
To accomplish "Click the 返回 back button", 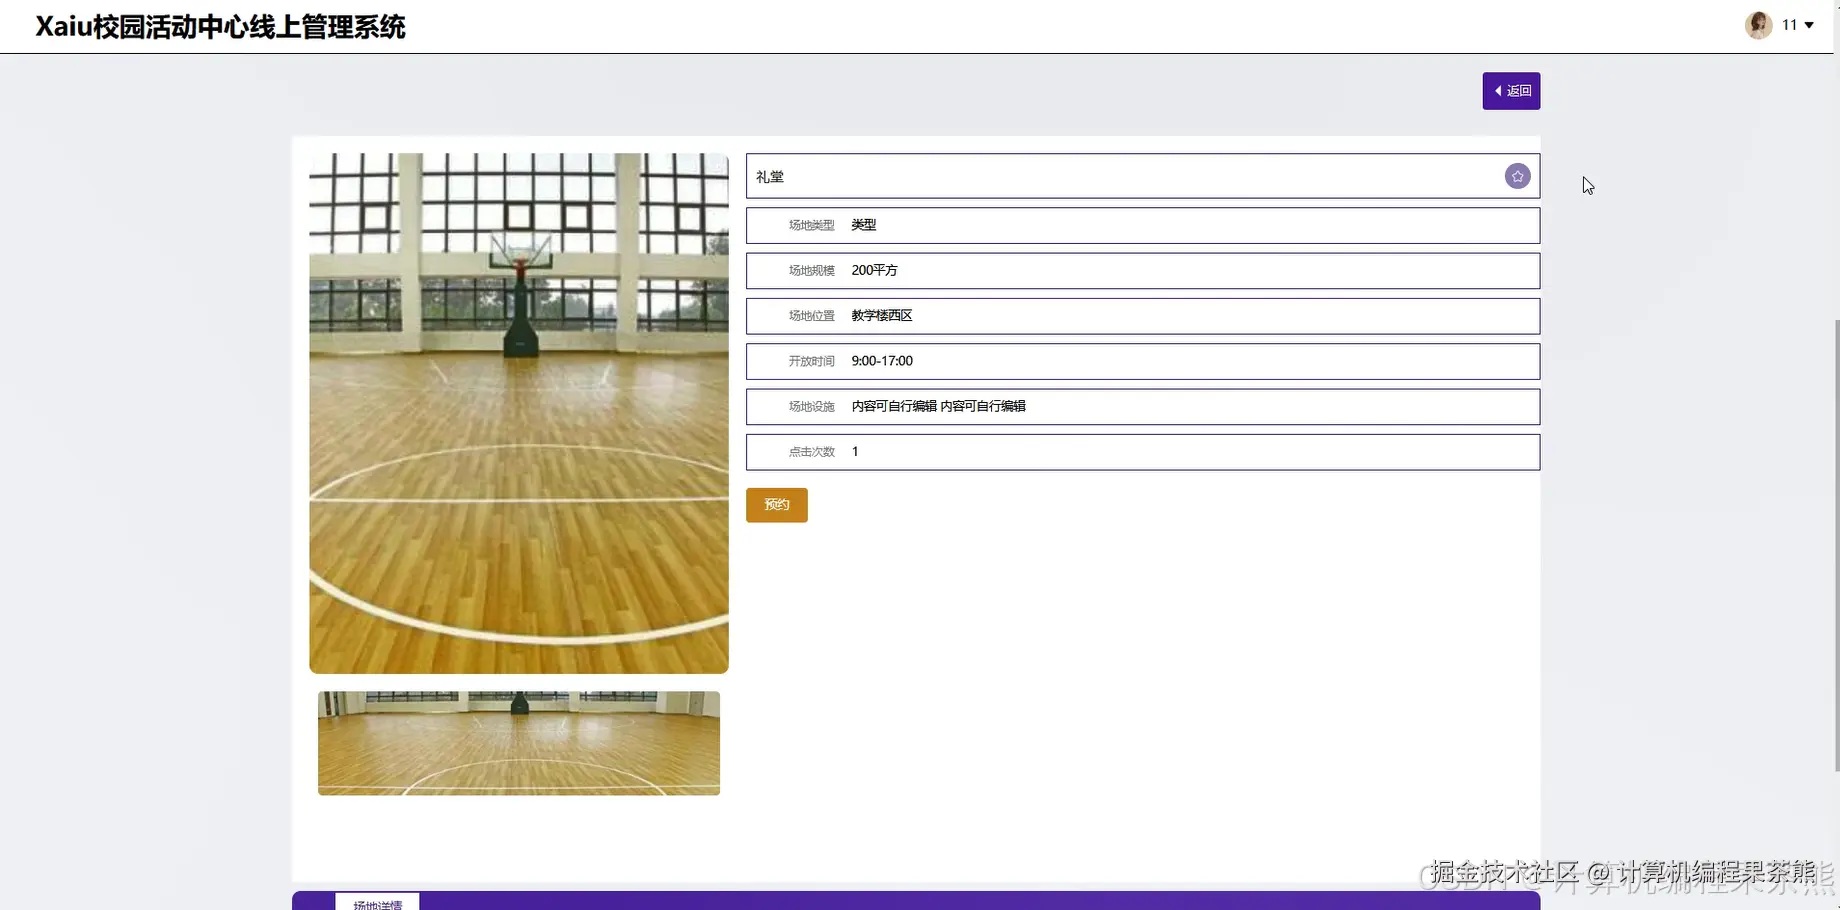I will click(1511, 91).
